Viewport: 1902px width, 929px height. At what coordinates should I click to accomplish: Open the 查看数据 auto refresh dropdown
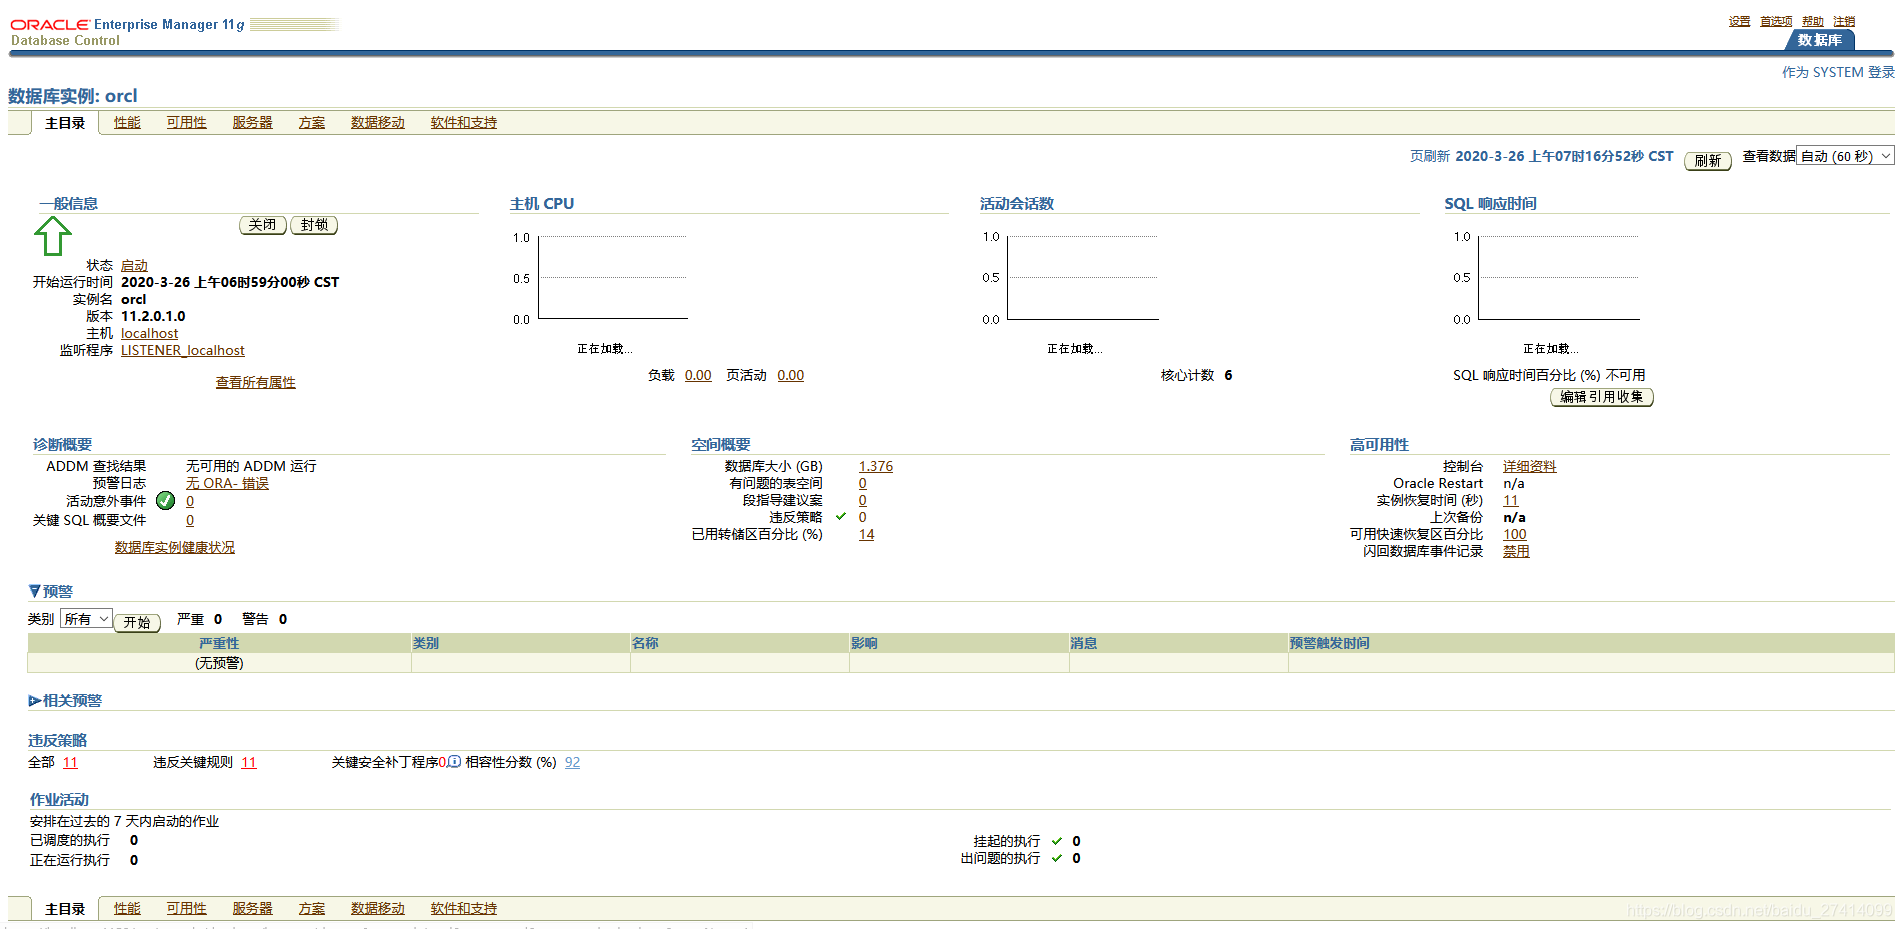click(1845, 156)
